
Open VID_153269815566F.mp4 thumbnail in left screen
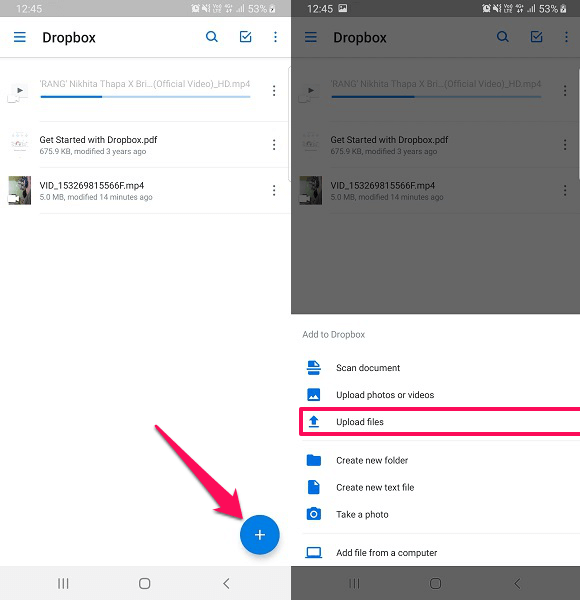coord(20,190)
